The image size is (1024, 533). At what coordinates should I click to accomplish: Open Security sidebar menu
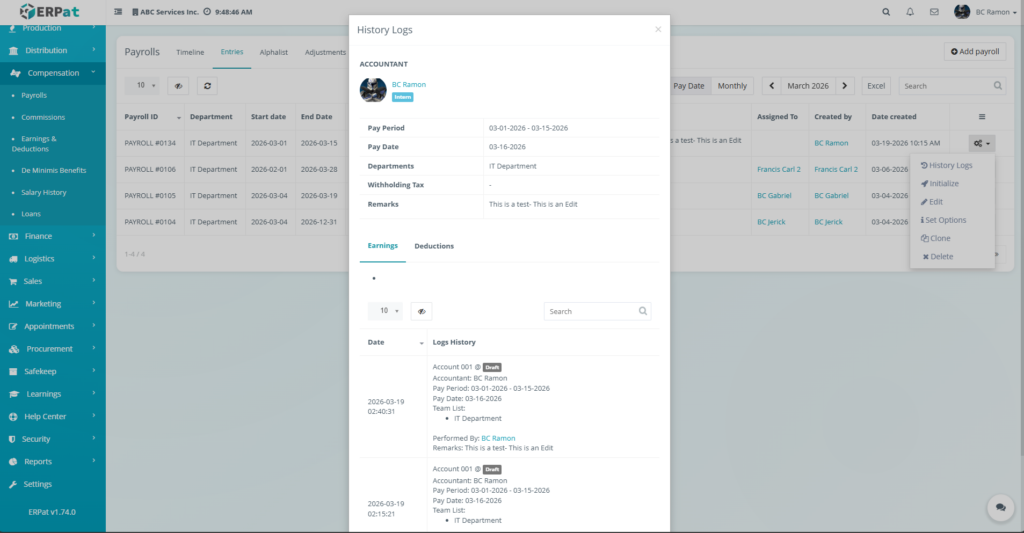tap(53, 439)
